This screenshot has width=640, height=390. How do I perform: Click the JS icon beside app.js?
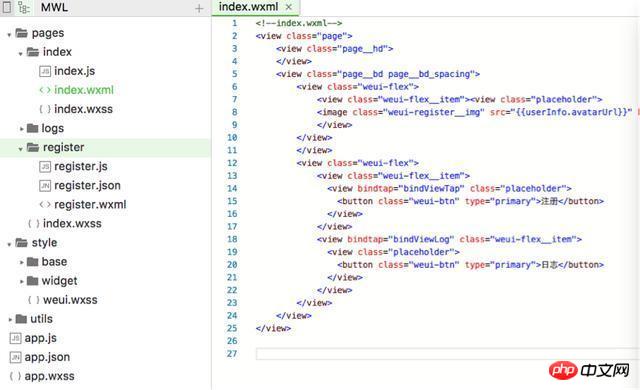click(16, 338)
